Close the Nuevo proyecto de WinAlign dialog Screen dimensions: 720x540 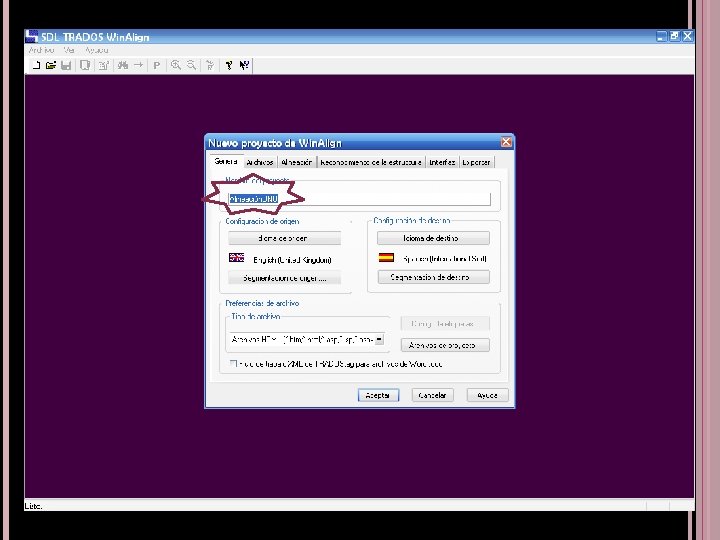pos(506,142)
